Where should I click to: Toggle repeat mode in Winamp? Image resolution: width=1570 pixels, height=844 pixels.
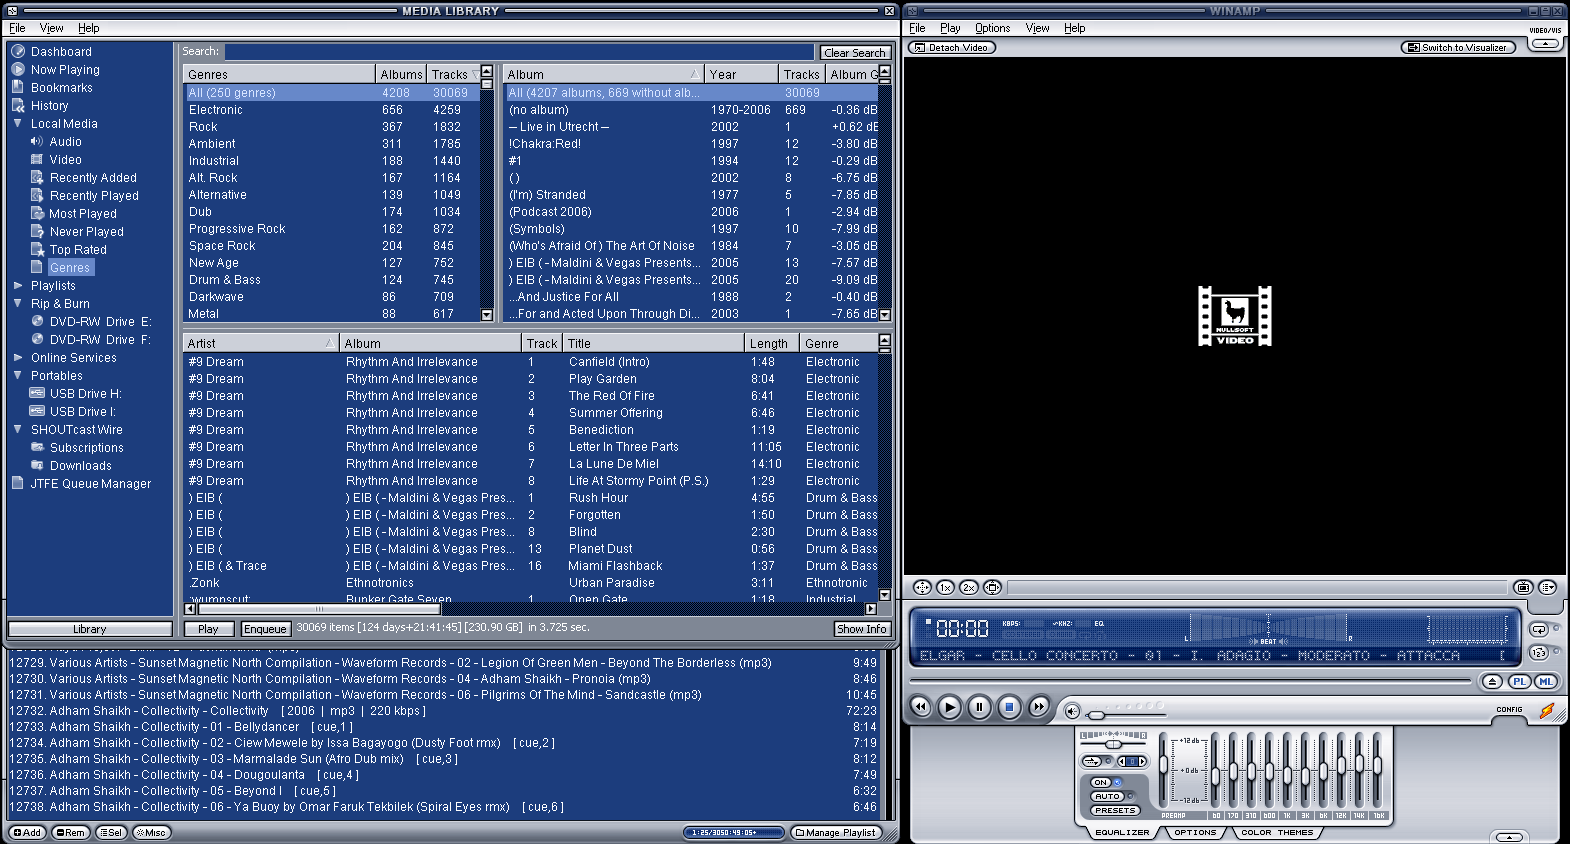(x=1539, y=629)
